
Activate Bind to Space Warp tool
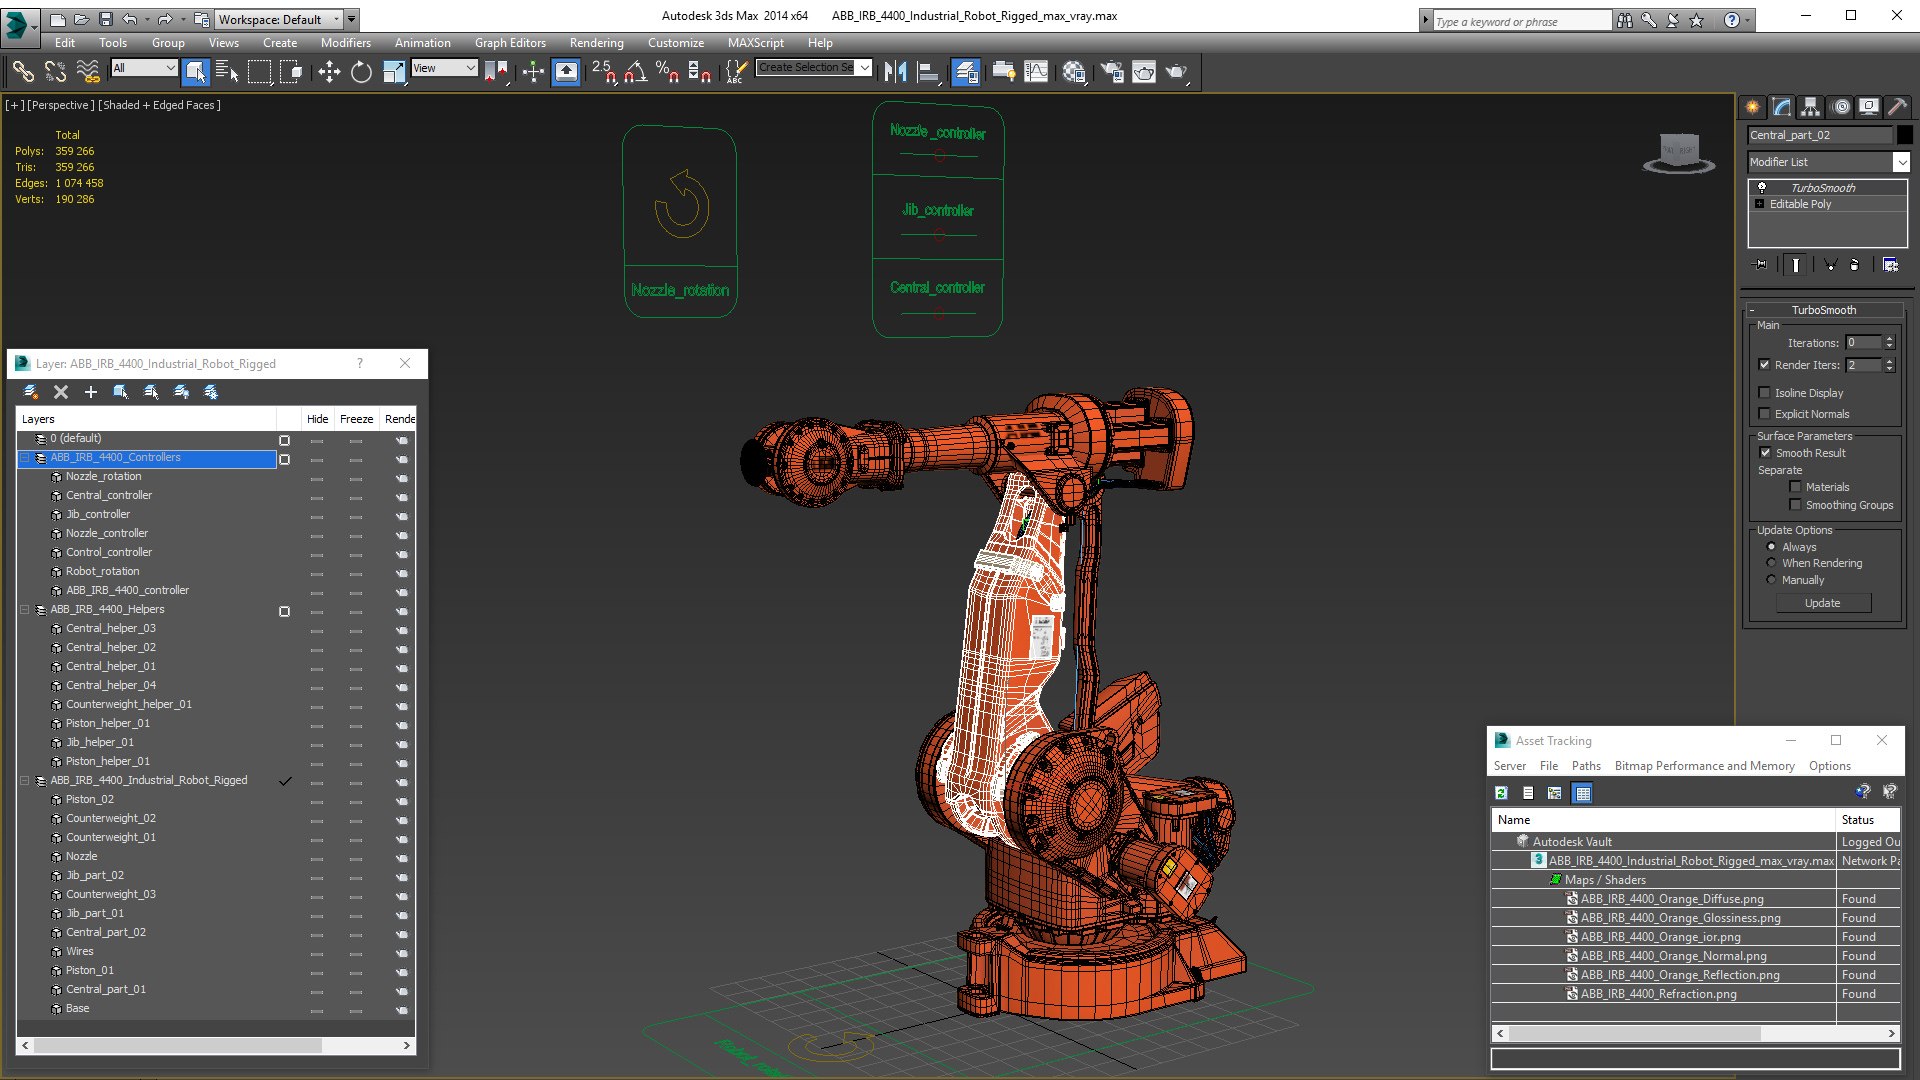coord(88,71)
